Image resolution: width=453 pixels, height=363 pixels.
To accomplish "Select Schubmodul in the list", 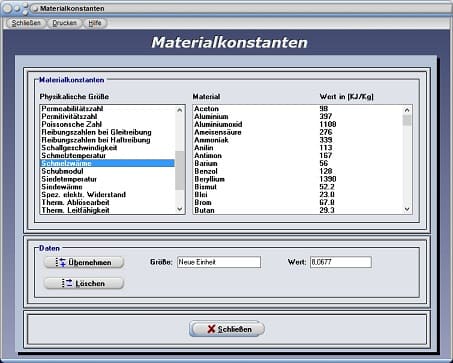I will (107, 171).
